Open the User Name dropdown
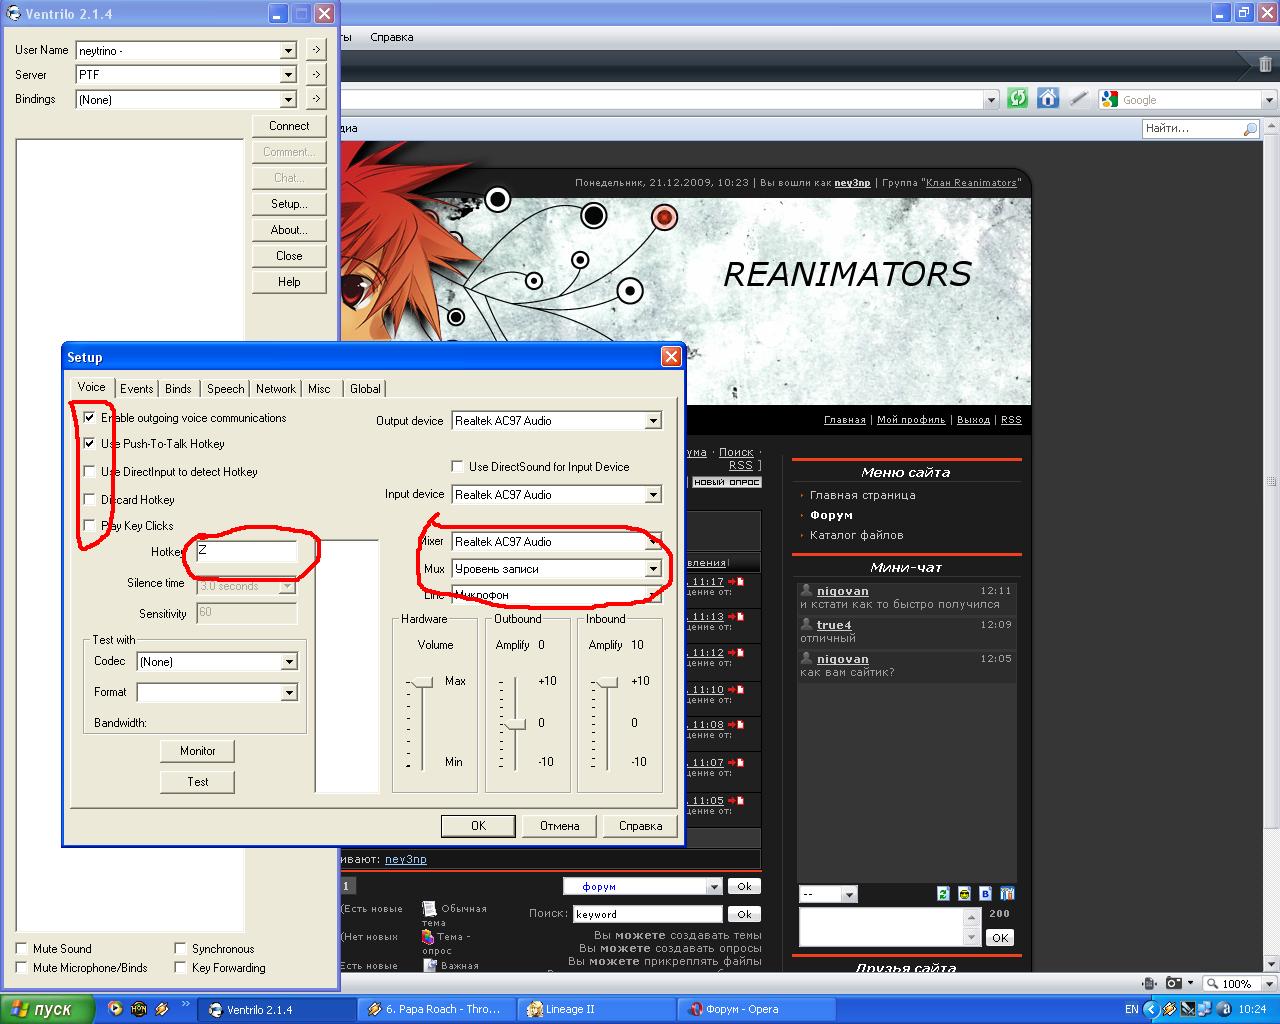The width and height of the screenshot is (1280, 1024). (x=288, y=50)
